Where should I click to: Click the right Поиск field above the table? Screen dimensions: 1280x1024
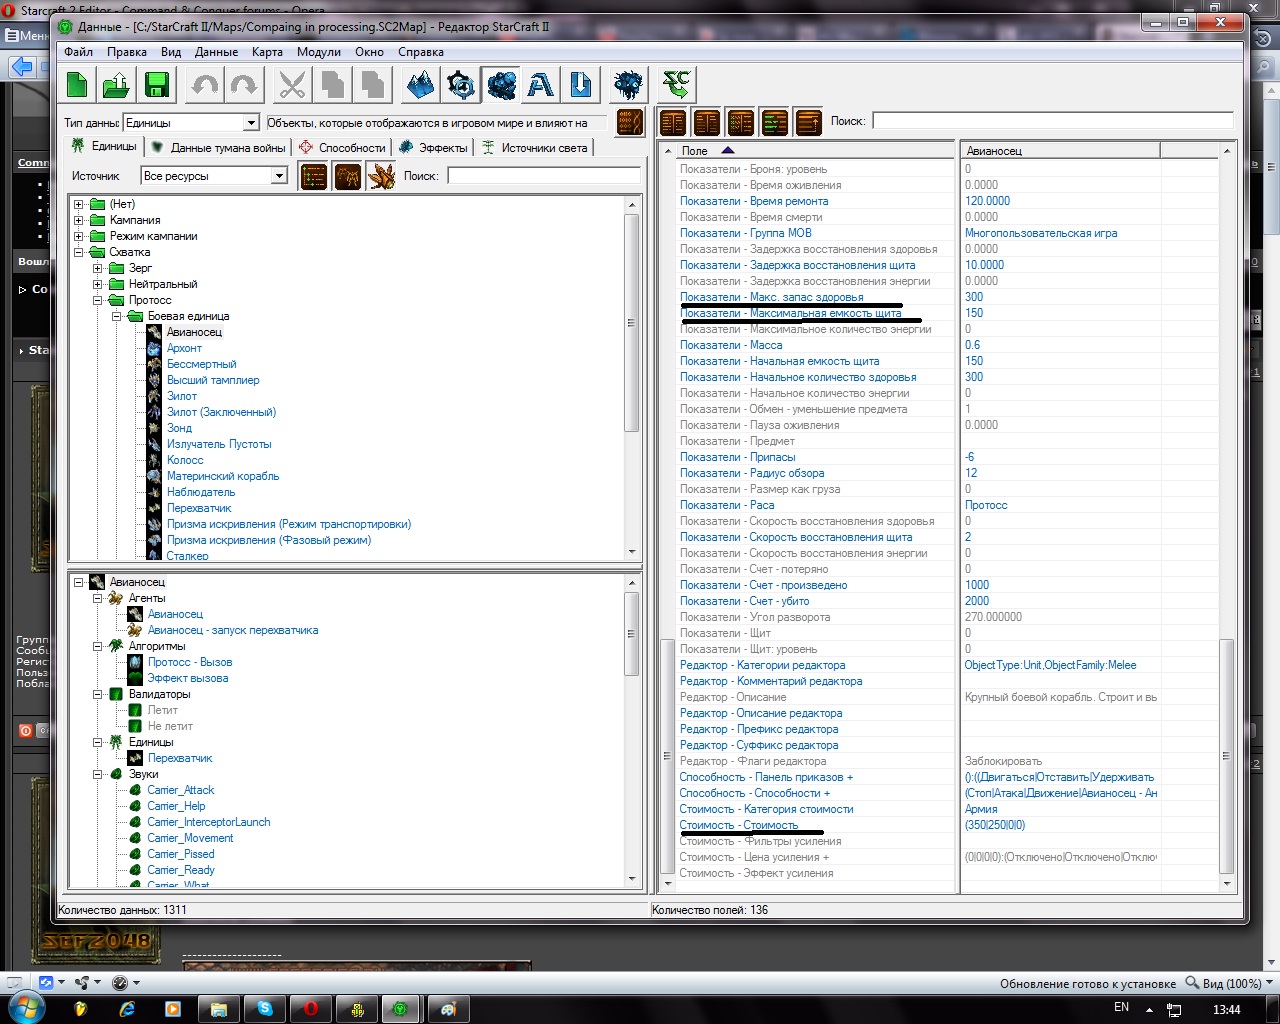click(1053, 121)
